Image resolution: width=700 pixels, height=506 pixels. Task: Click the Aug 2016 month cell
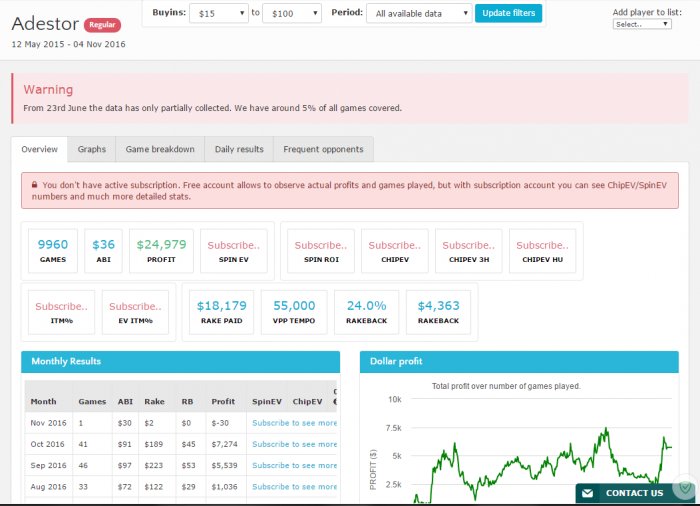[x=48, y=486]
